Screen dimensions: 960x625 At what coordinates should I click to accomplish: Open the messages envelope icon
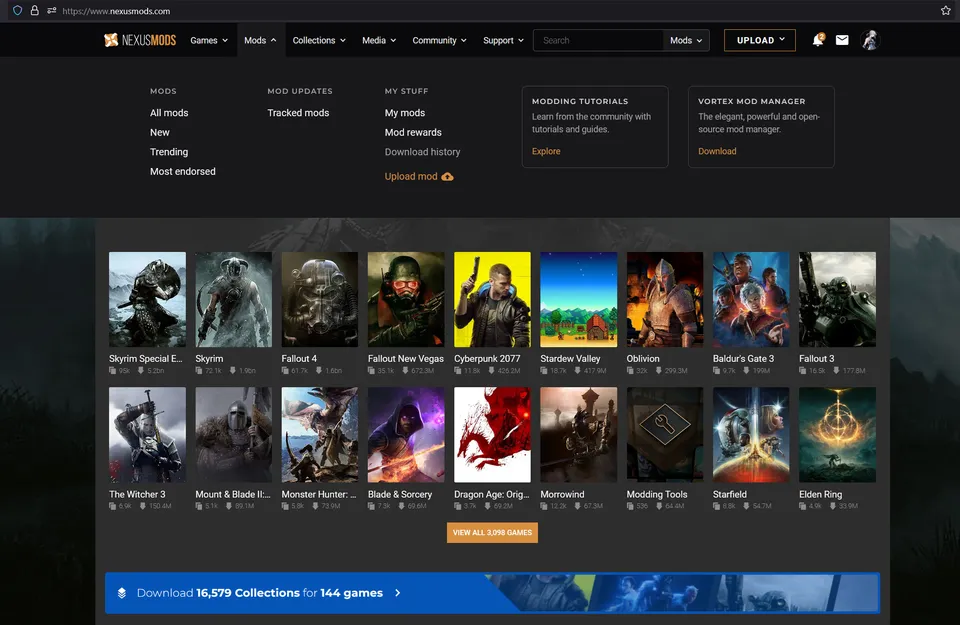(x=842, y=40)
